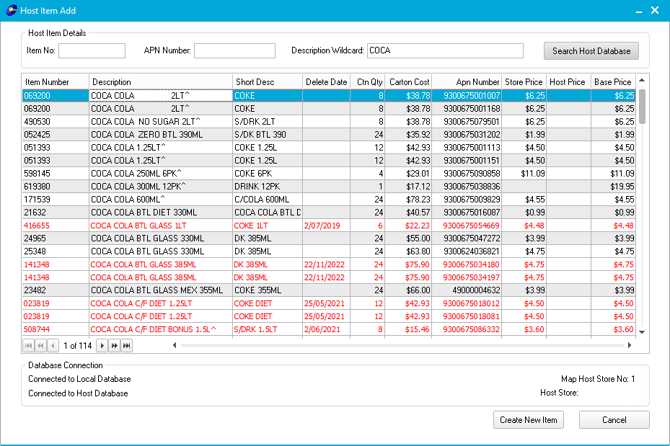Click the app icon in title bar
670x446 pixels.
(10, 9)
